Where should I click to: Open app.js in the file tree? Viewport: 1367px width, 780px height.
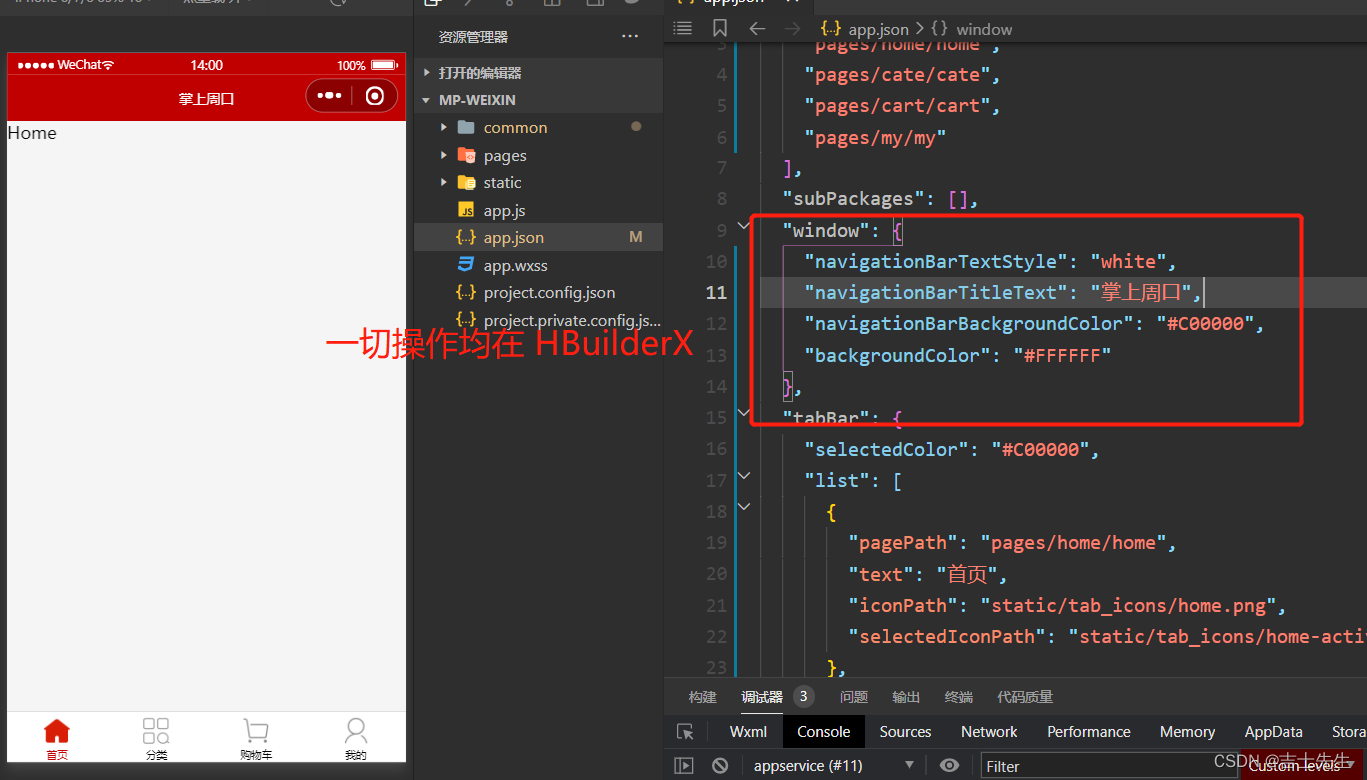(538, 210)
